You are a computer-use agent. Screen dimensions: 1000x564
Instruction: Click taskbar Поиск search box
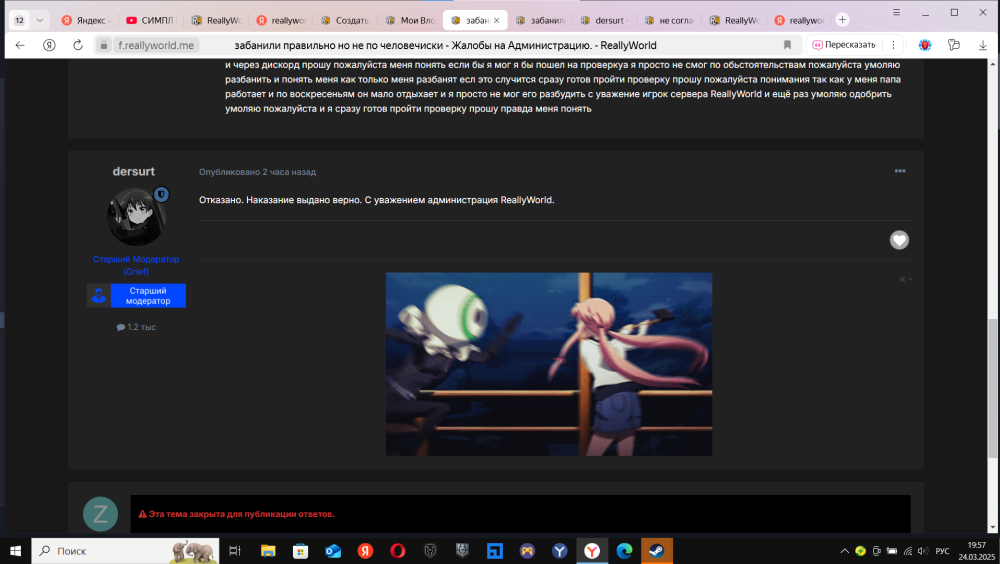coord(125,551)
